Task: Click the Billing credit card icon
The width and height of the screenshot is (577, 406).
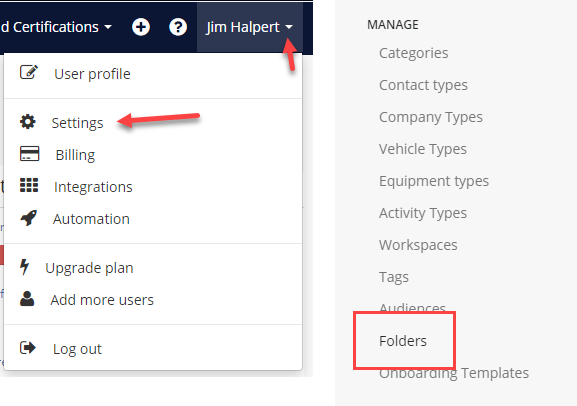Action: point(29,154)
